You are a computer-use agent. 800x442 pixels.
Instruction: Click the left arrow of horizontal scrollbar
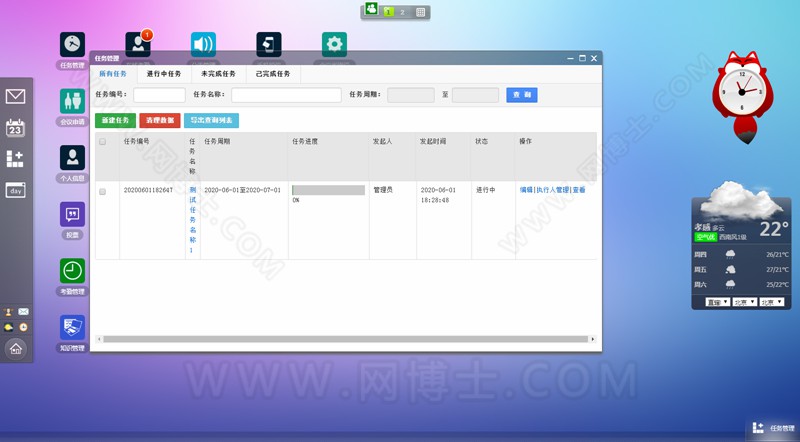(99, 339)
